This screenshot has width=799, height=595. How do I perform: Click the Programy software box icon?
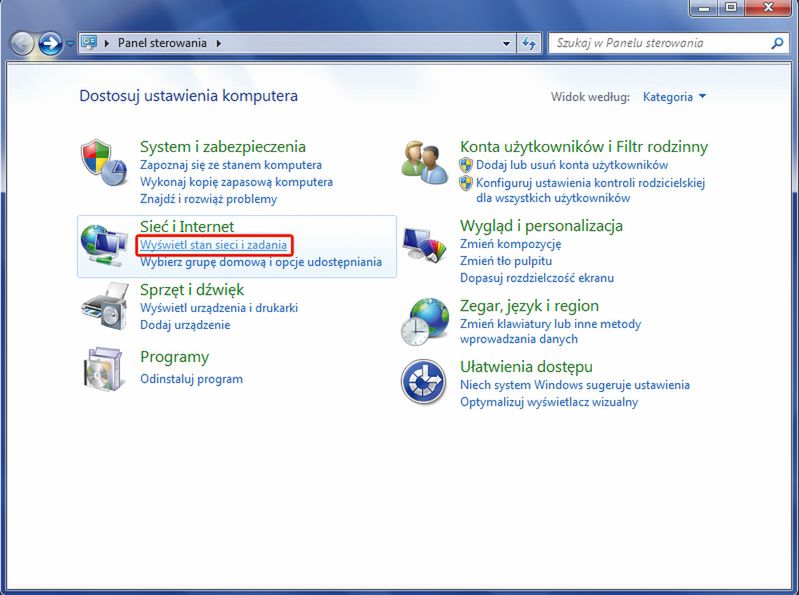point(103,369)
